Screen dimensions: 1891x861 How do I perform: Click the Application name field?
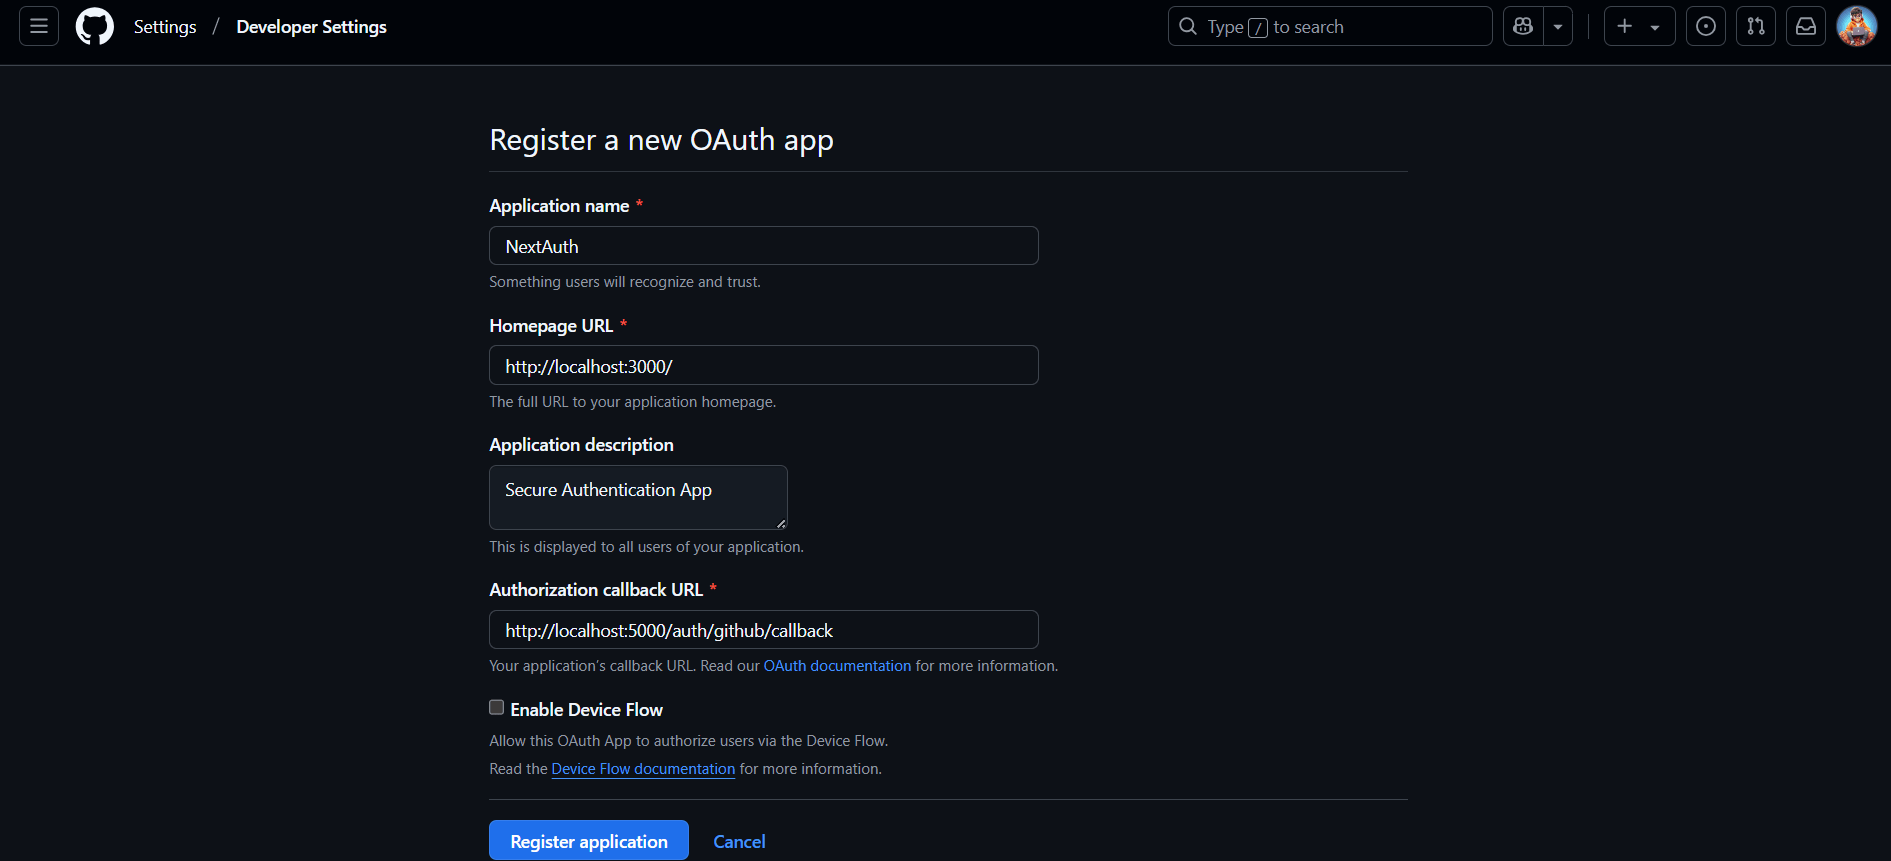click(x=763, y=245)
